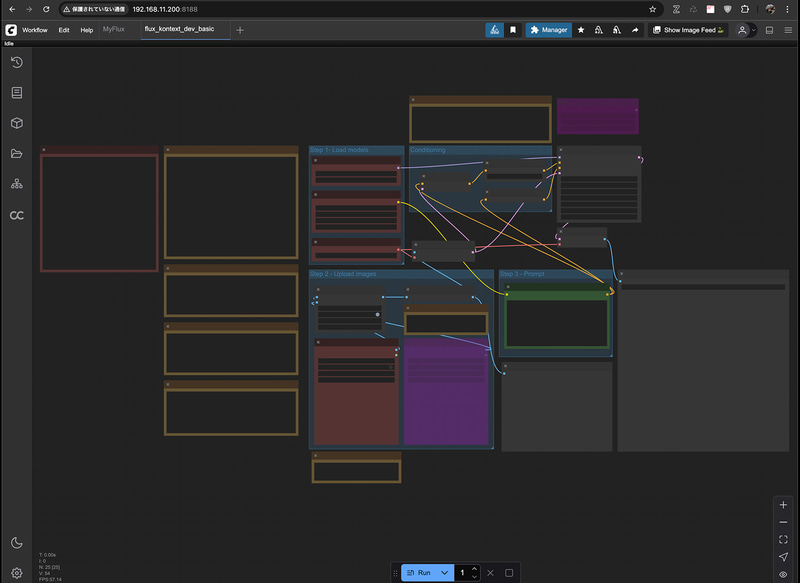Viewport: 800px width, 583px height.
Task: Click the star icon in the top toolbar
Action: 580,30
